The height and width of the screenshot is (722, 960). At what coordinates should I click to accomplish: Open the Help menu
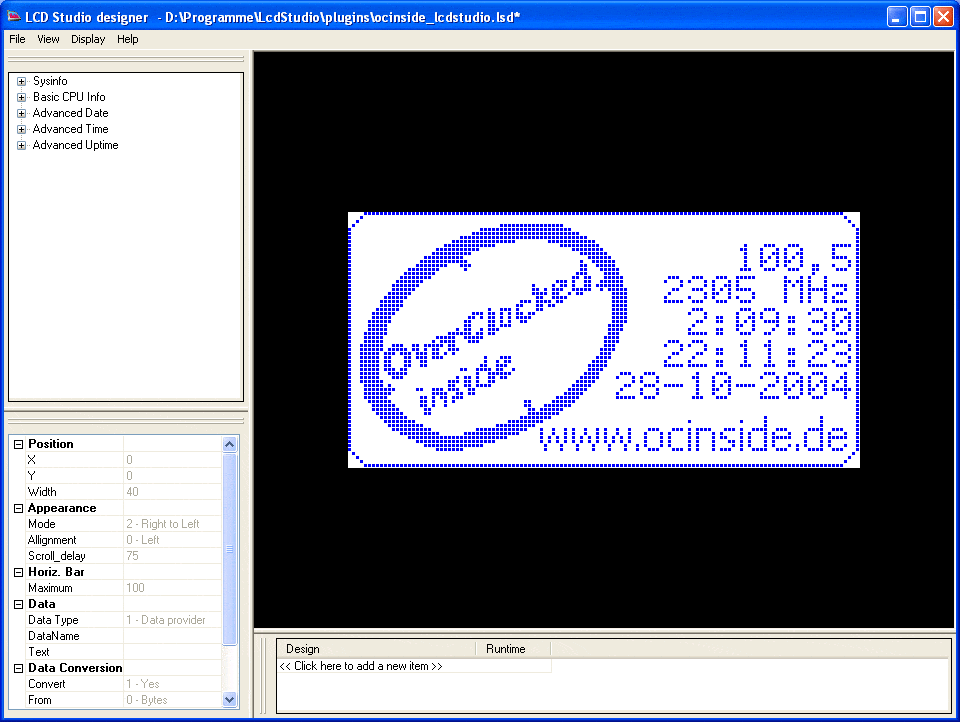click(127, 39)
